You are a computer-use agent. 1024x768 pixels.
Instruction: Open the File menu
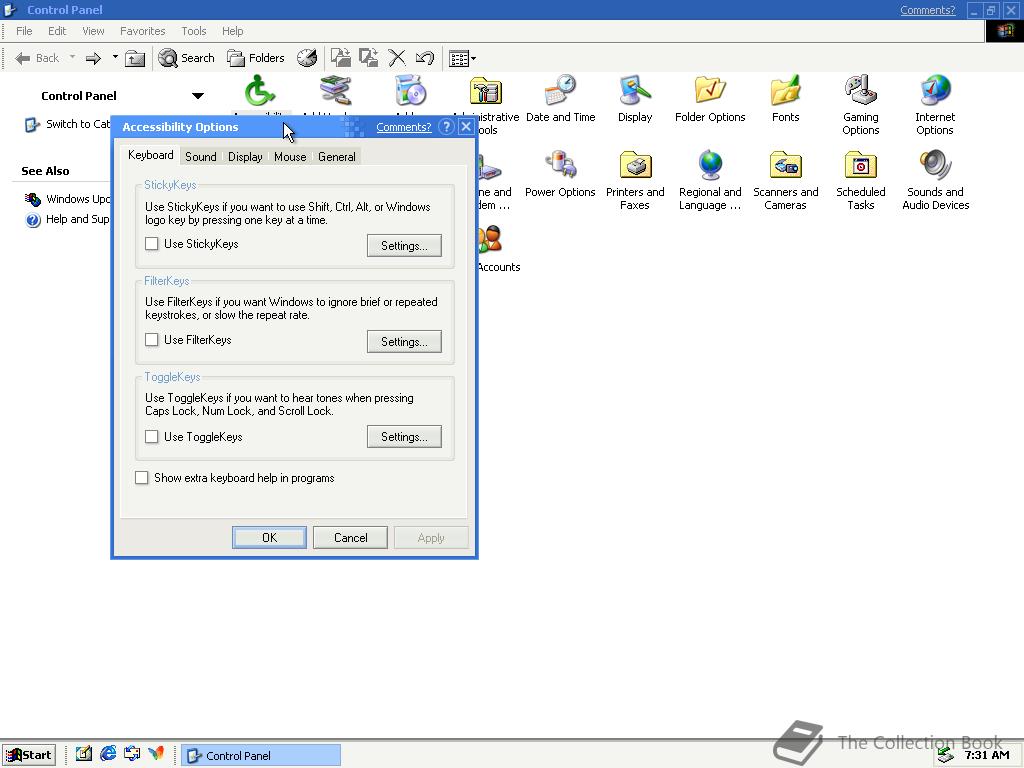click(x=24, y=31)
